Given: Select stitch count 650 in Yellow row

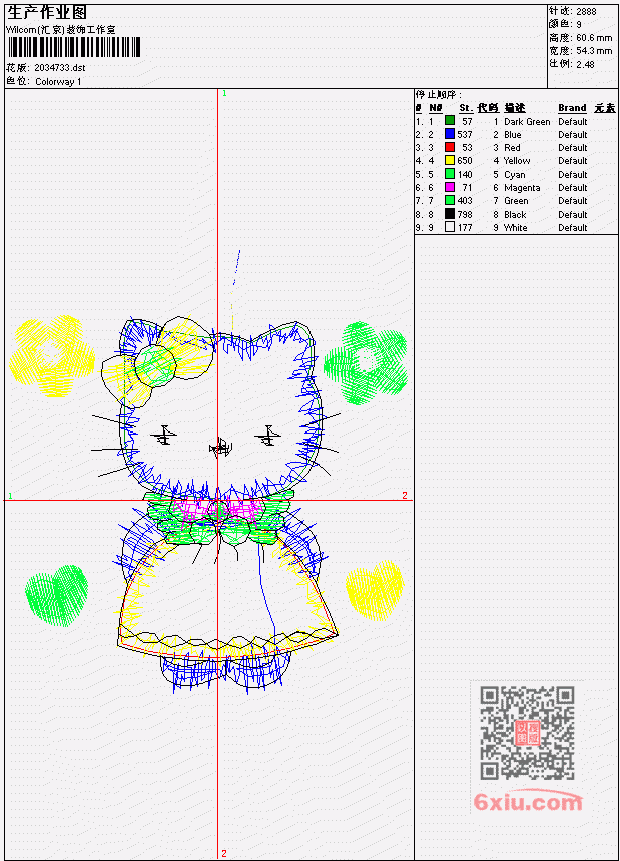Looking at the screenshot, I should point(465,161).
